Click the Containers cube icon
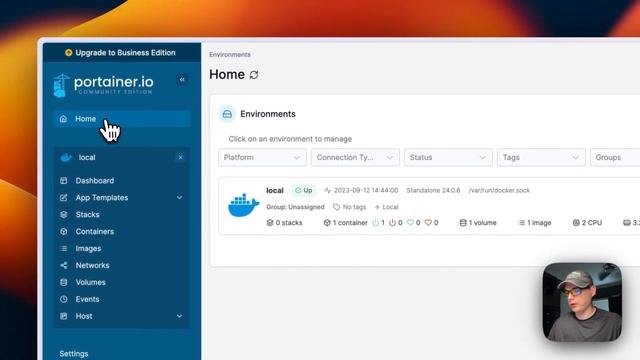This screenshot has width=640, height=360. pos(64,231)
